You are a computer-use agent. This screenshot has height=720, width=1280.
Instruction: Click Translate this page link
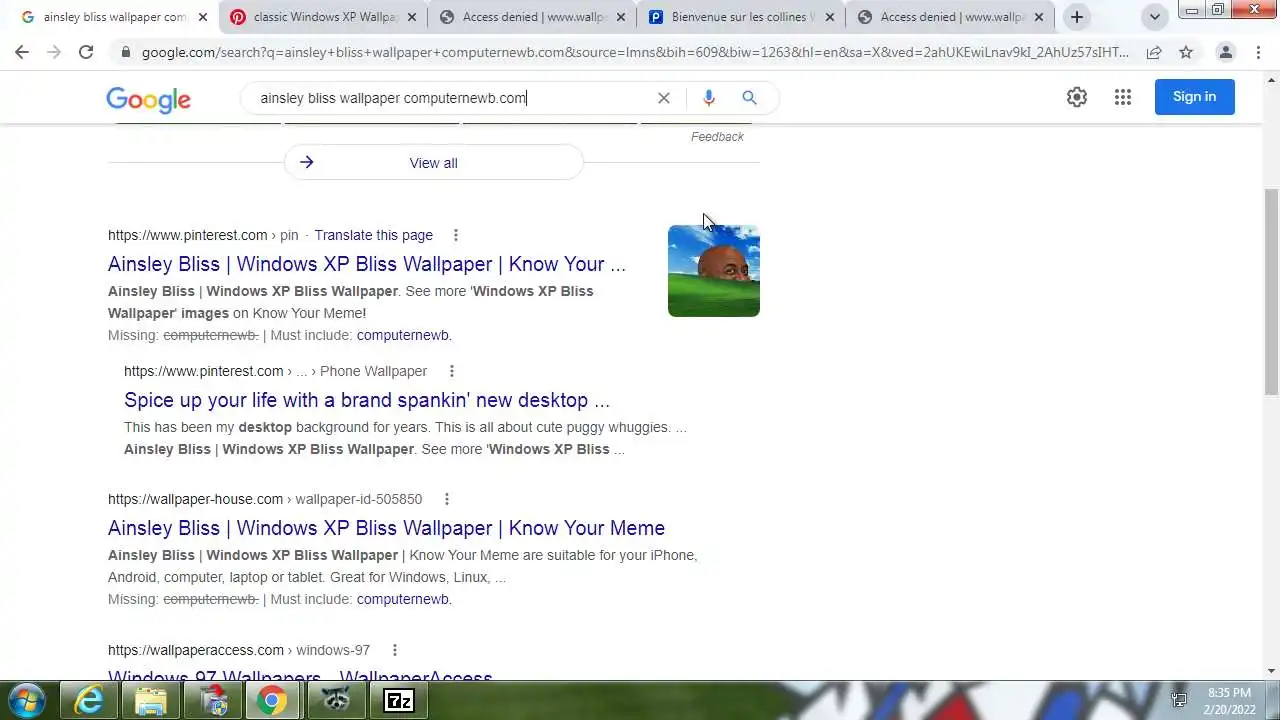click(374, 235)
